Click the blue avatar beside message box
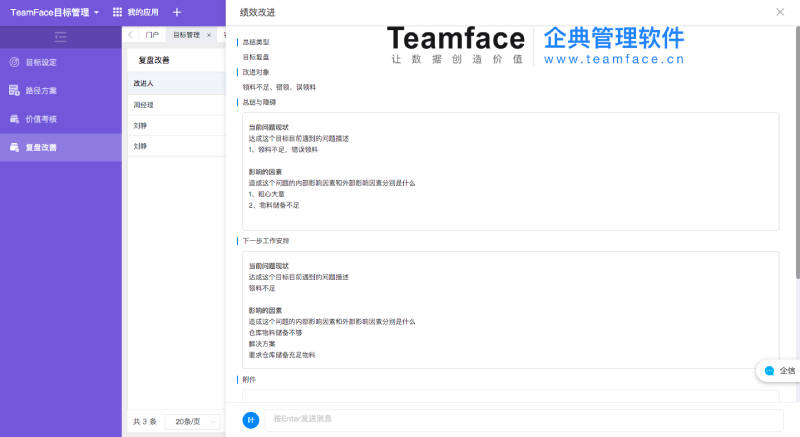 pos(251,420)
